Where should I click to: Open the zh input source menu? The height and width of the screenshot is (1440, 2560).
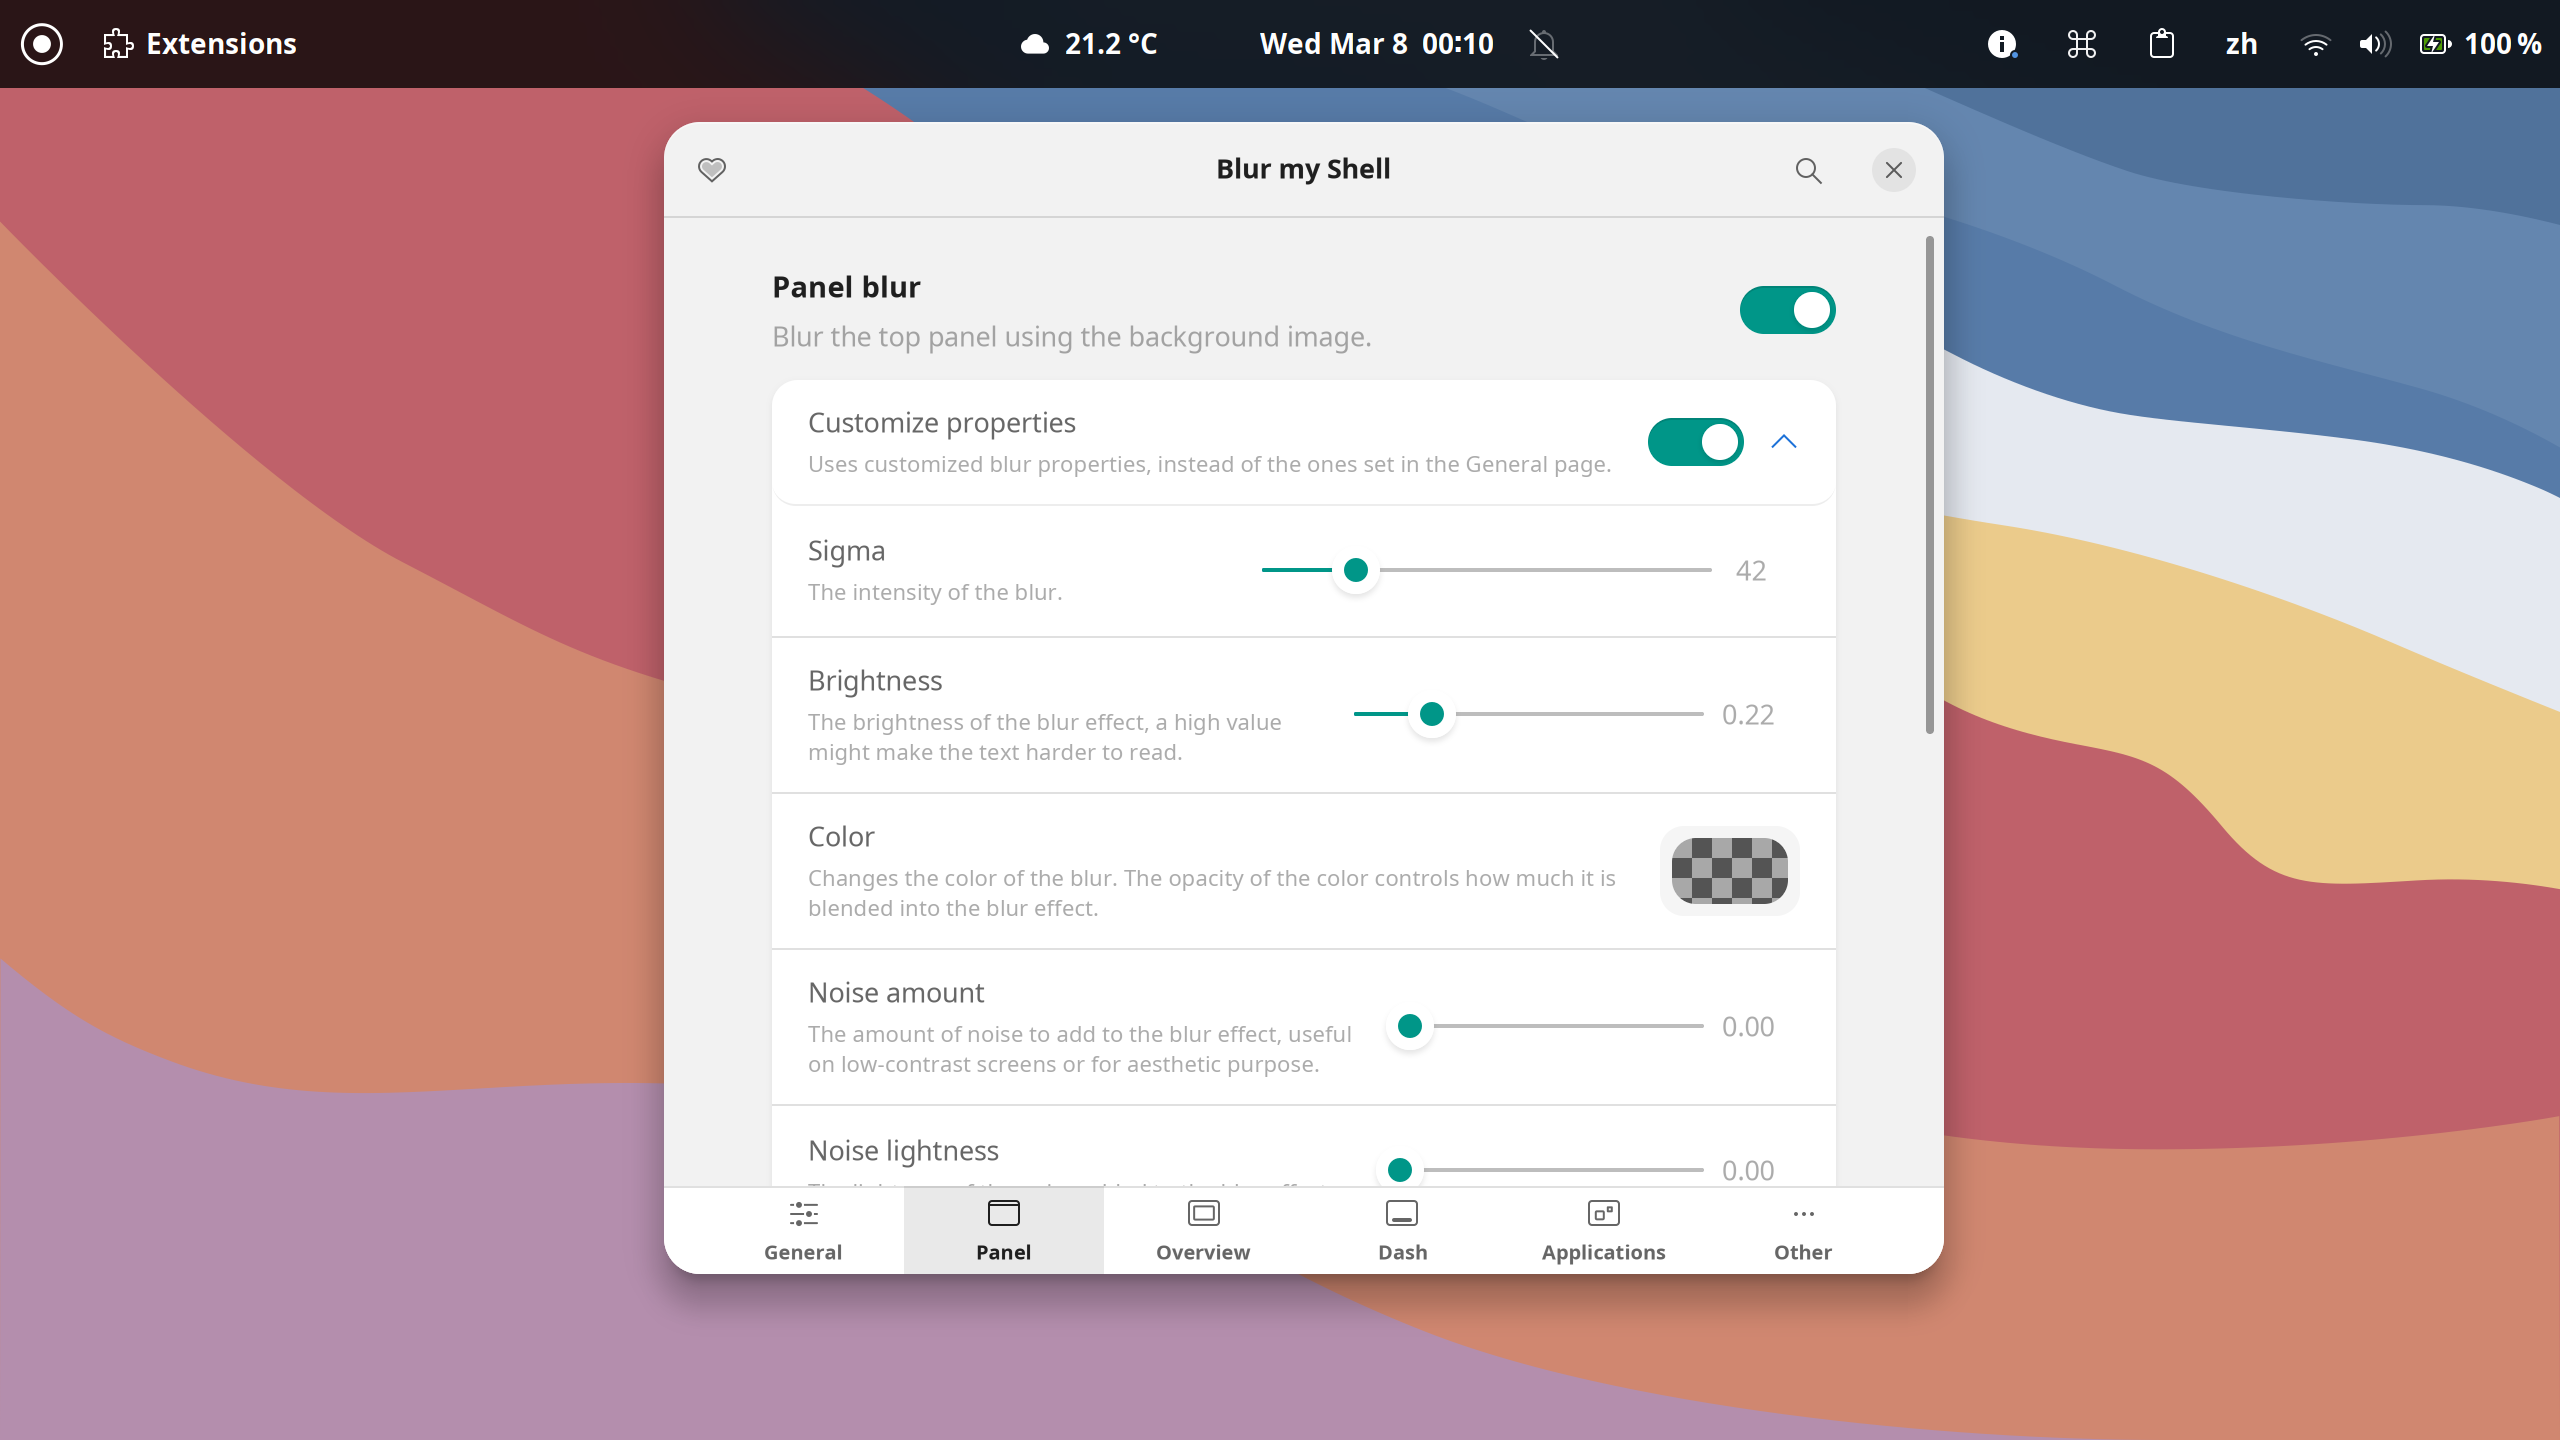pos(2241,44)
